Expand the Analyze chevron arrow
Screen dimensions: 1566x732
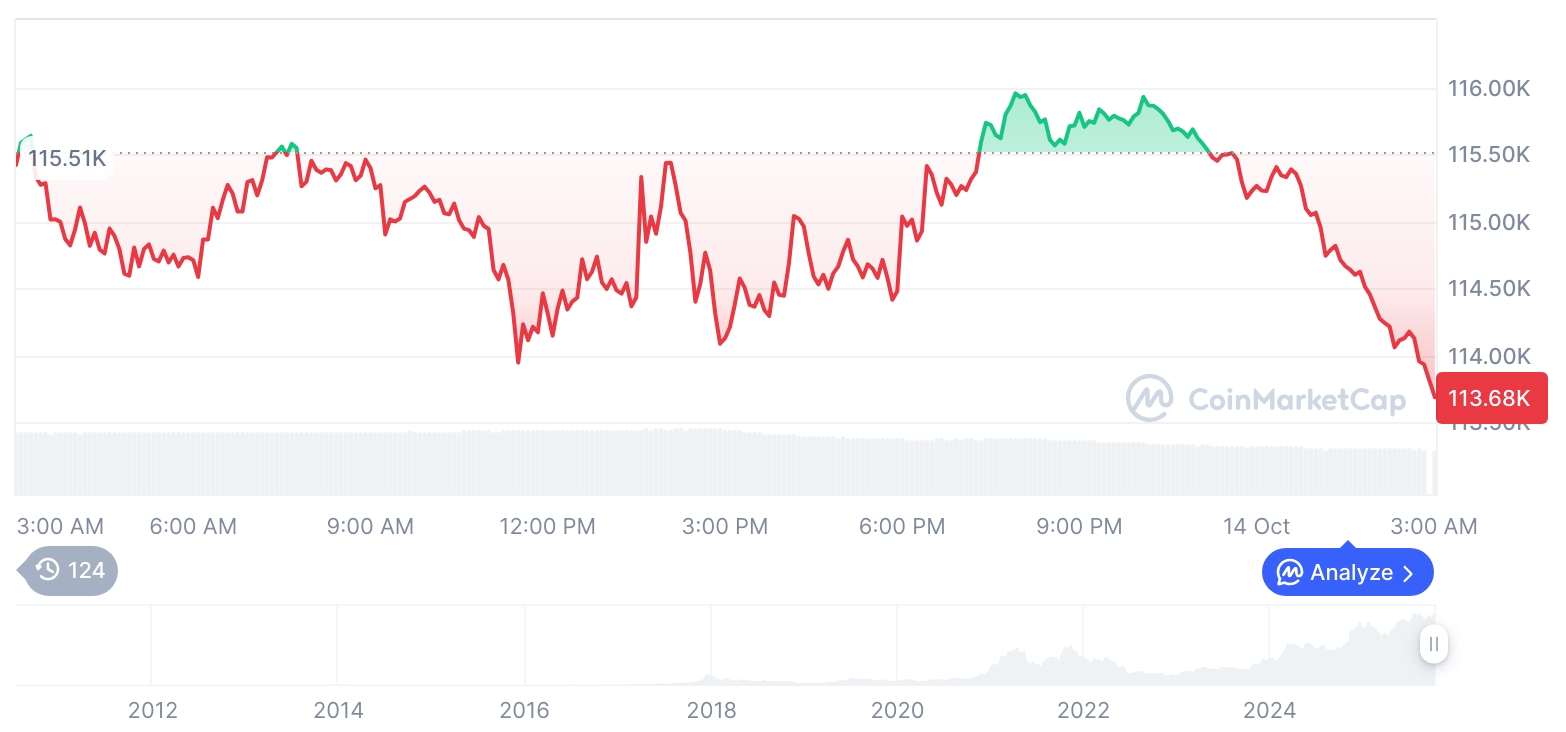[x=1408, y=573]
